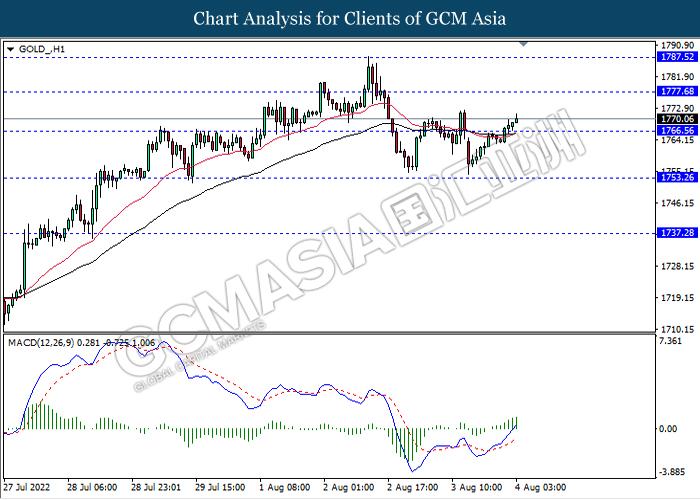This screenshot has width=700, height=500.
Task: Click the 28 Jul 06:00 time label
Action: [92, 487]
